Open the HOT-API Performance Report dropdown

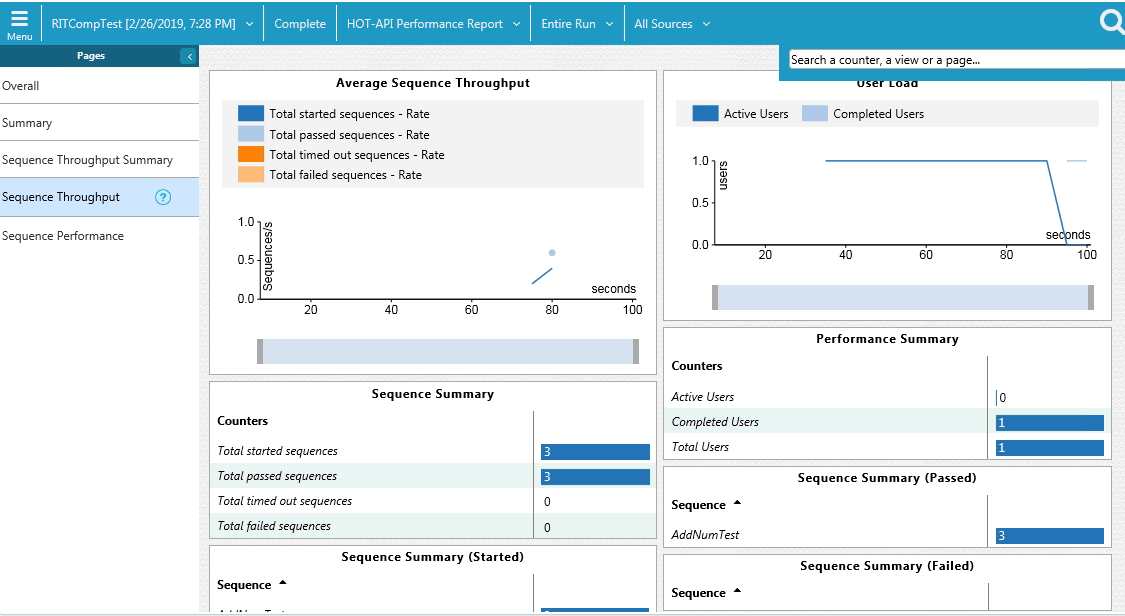point(433,21)
